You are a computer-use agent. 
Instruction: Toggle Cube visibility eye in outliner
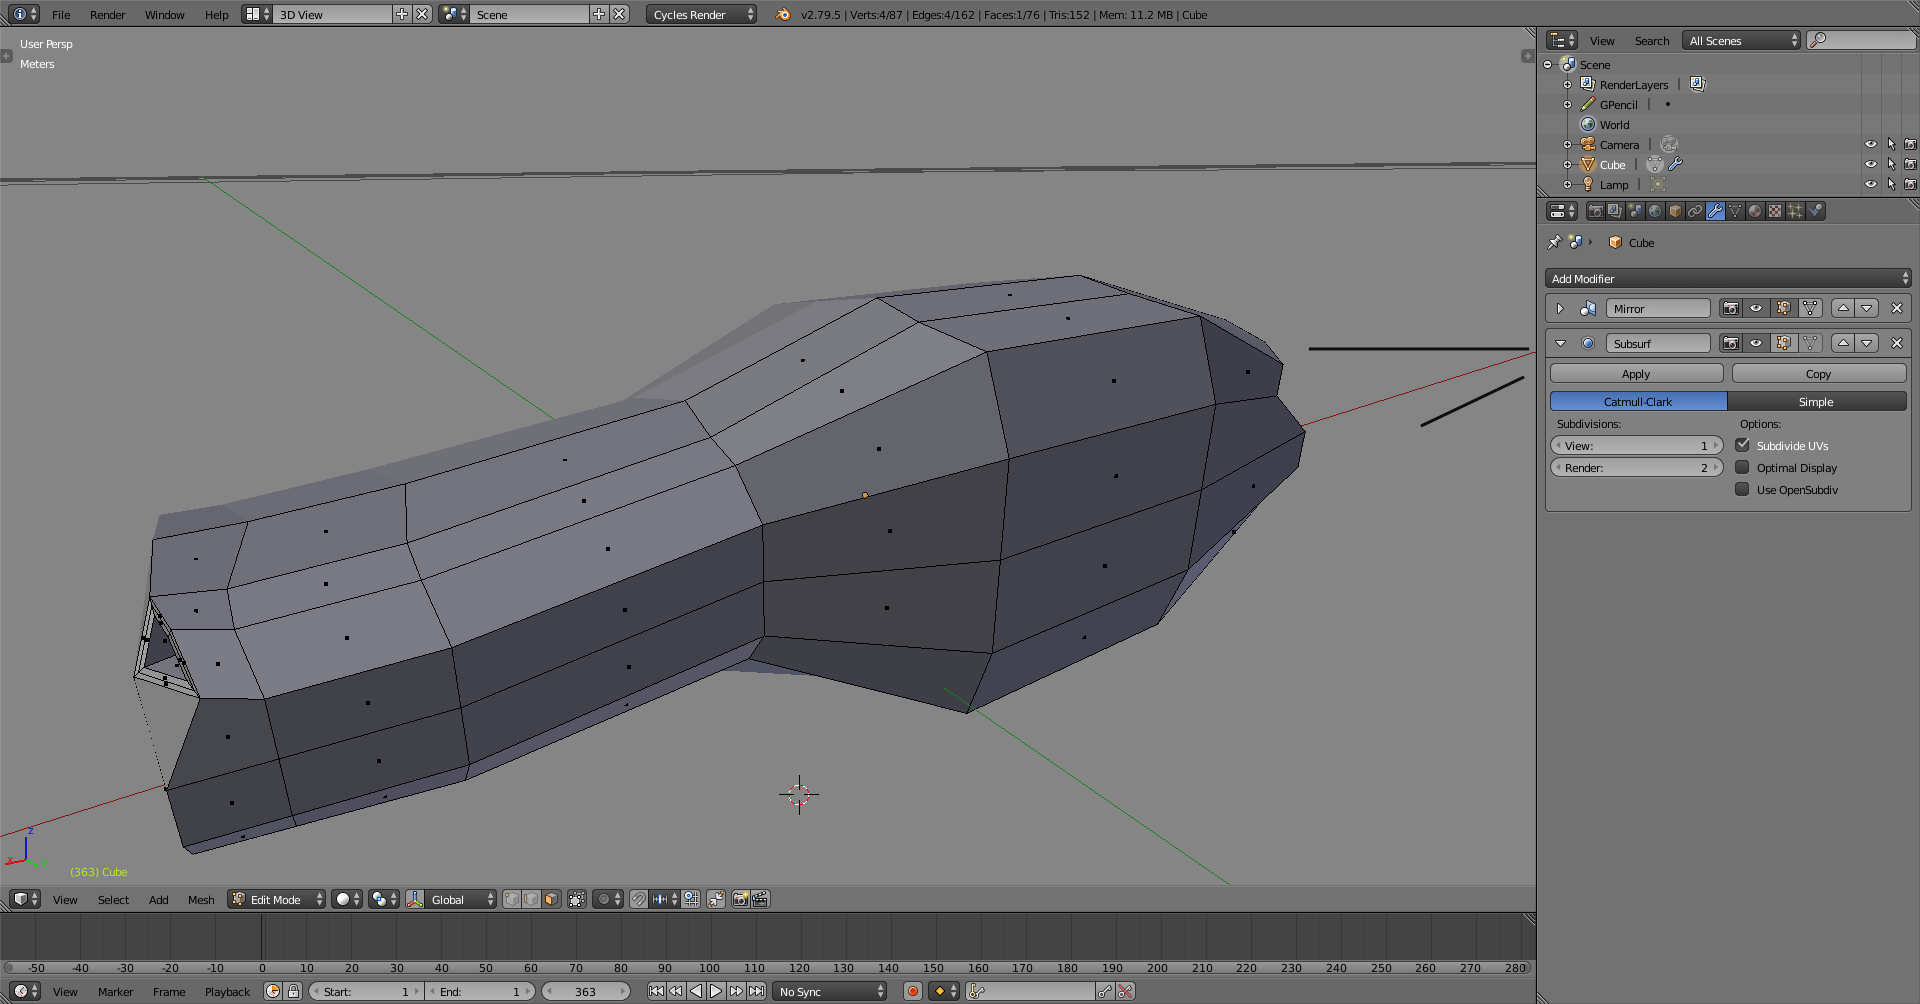(x=1870, y=164)
